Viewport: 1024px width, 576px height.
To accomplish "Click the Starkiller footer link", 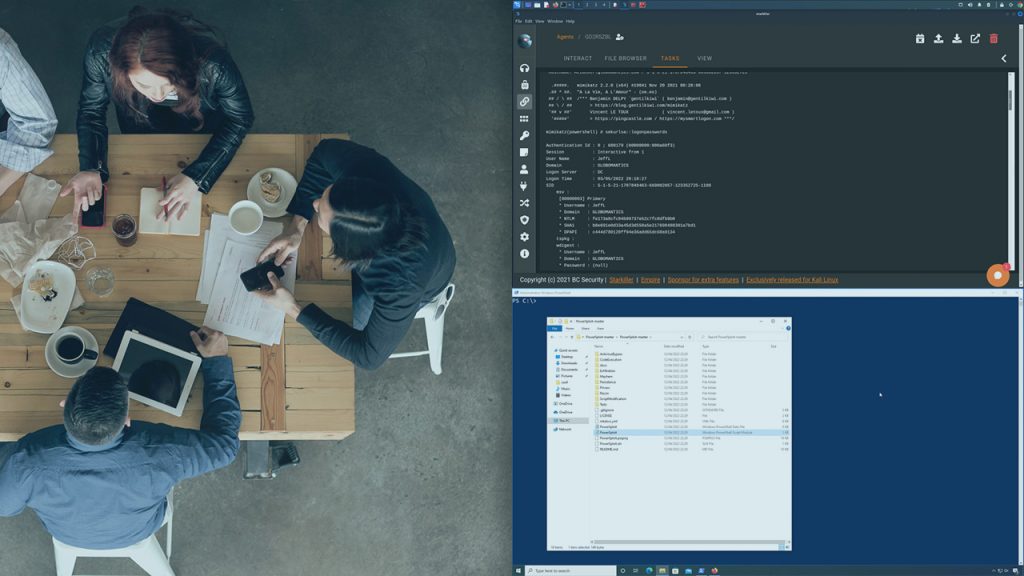I will [620, 280].
